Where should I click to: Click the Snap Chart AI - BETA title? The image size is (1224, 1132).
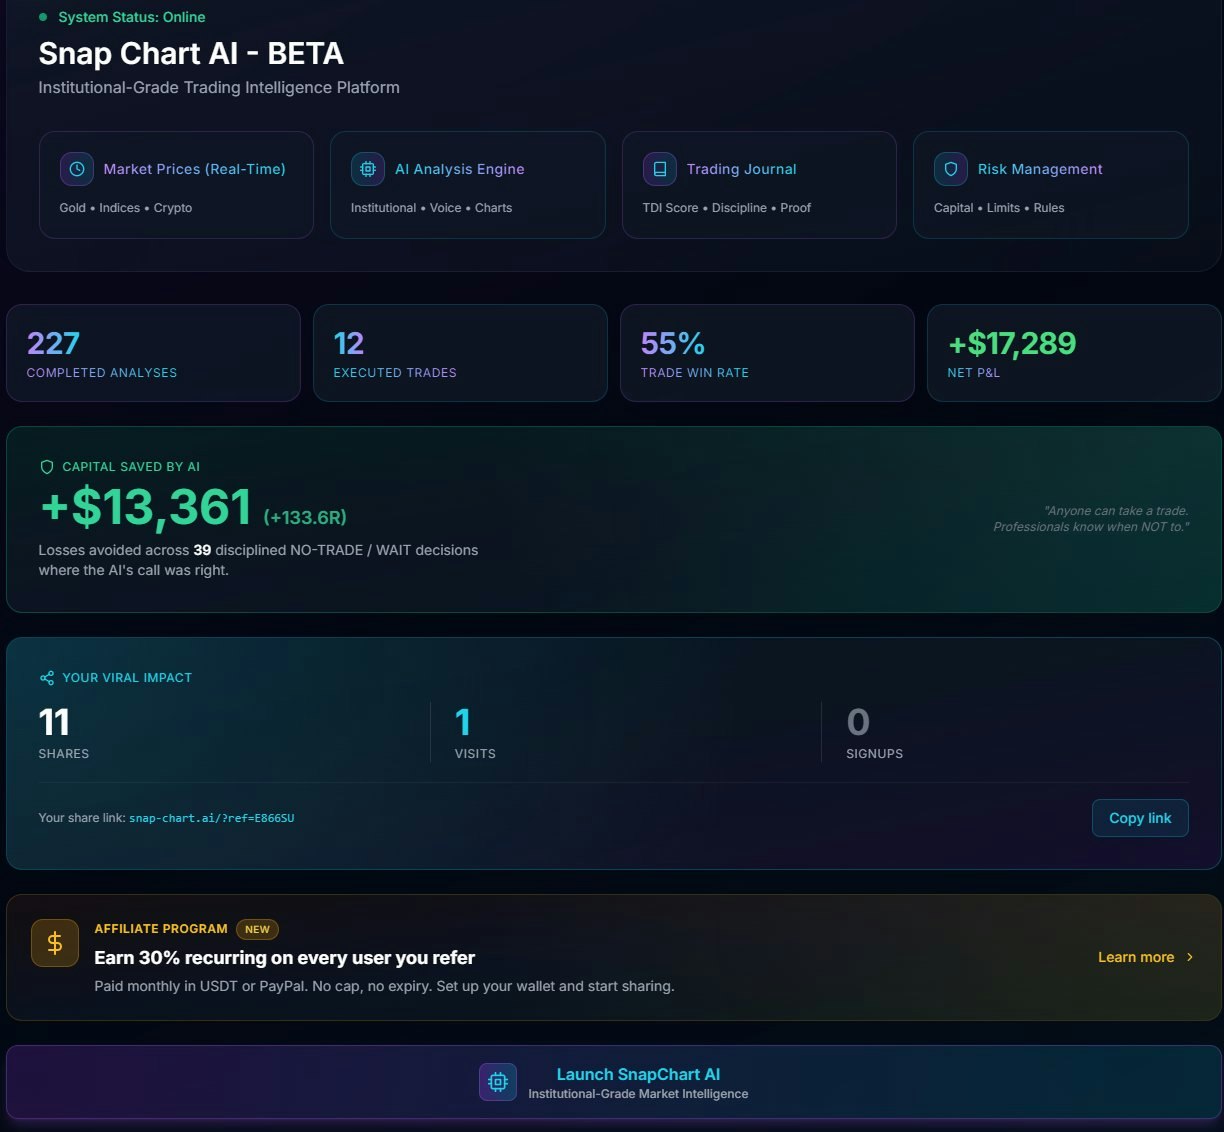[191, 53]
